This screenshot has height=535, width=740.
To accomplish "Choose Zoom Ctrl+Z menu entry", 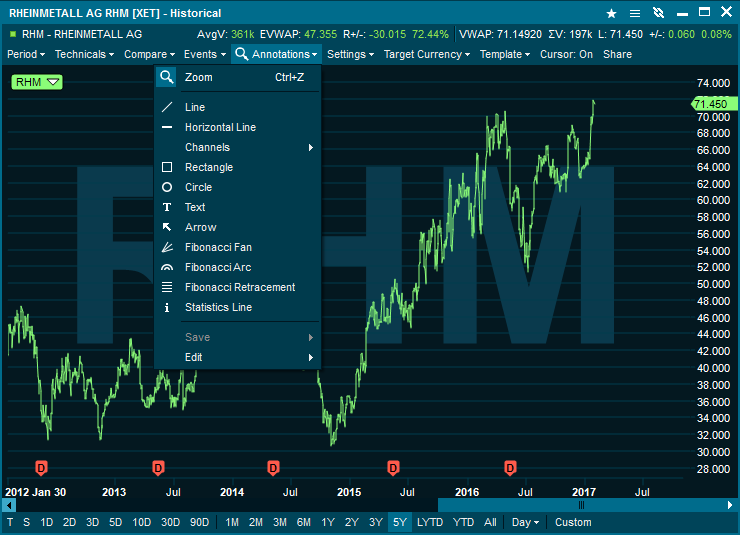I will click(x=237, y=77).
